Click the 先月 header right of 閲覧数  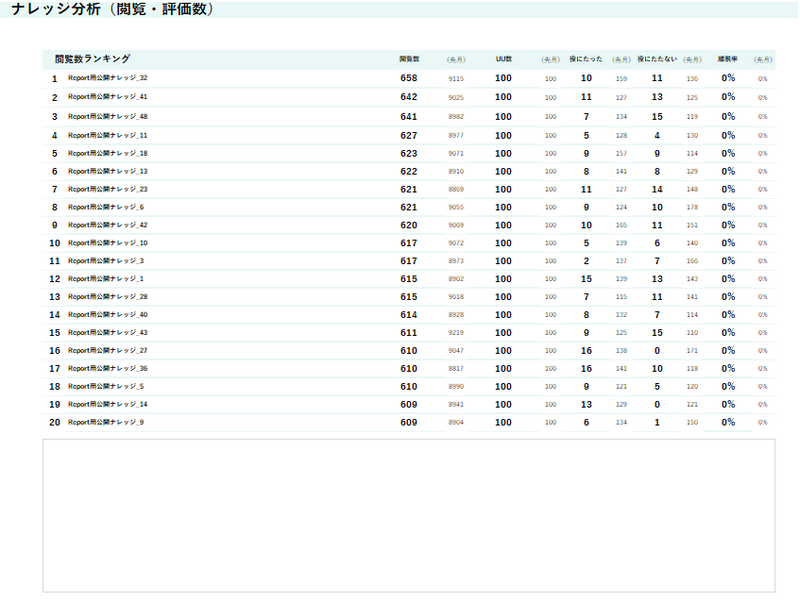coord(456,59)
